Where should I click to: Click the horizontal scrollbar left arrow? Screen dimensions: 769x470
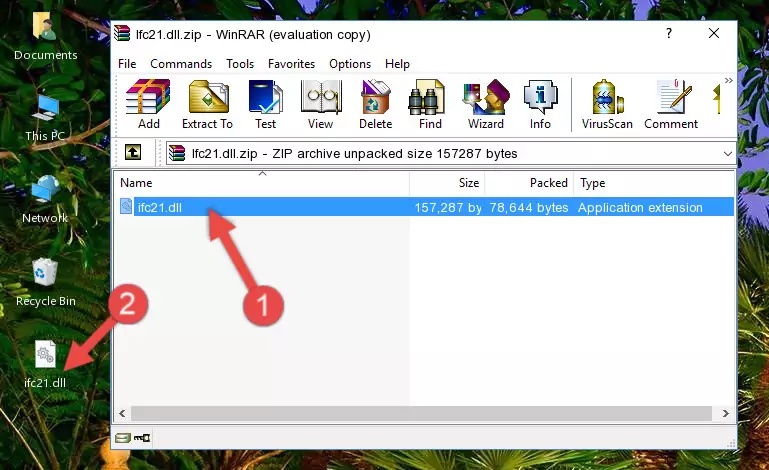coord(122,414)
